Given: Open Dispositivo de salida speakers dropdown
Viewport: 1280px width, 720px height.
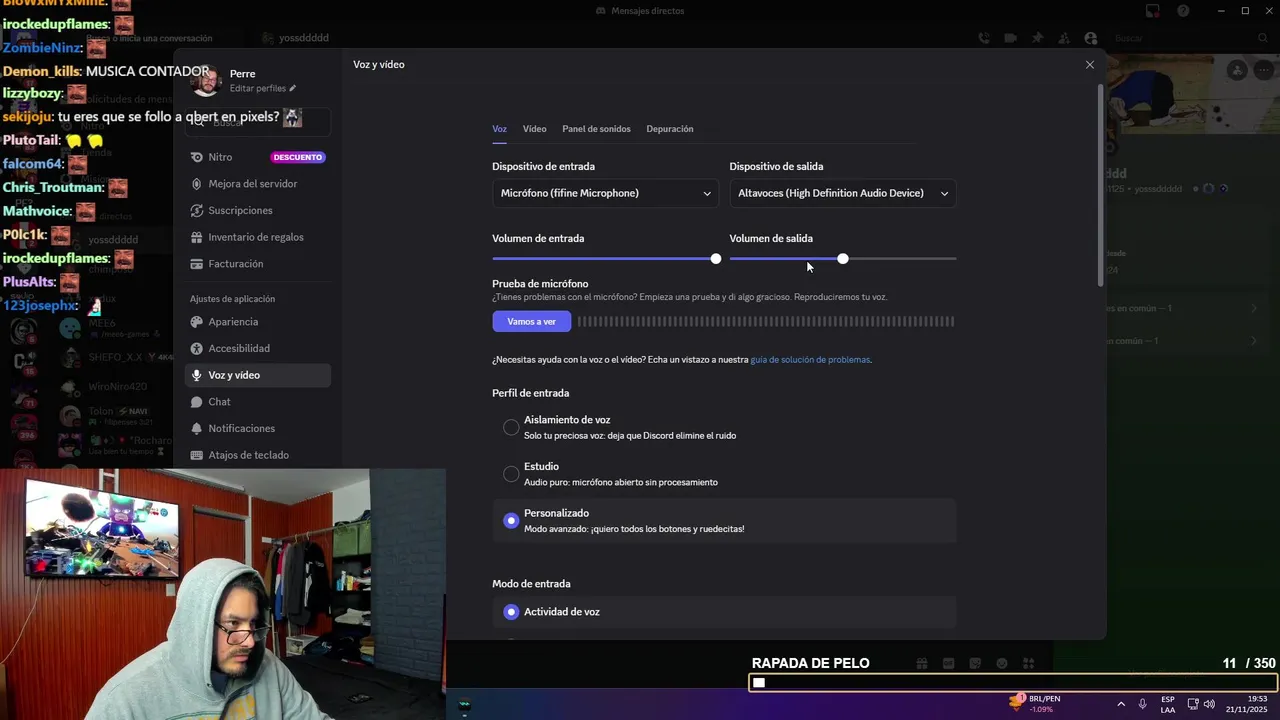Looking at the screenshot, I should click(843, 193).
